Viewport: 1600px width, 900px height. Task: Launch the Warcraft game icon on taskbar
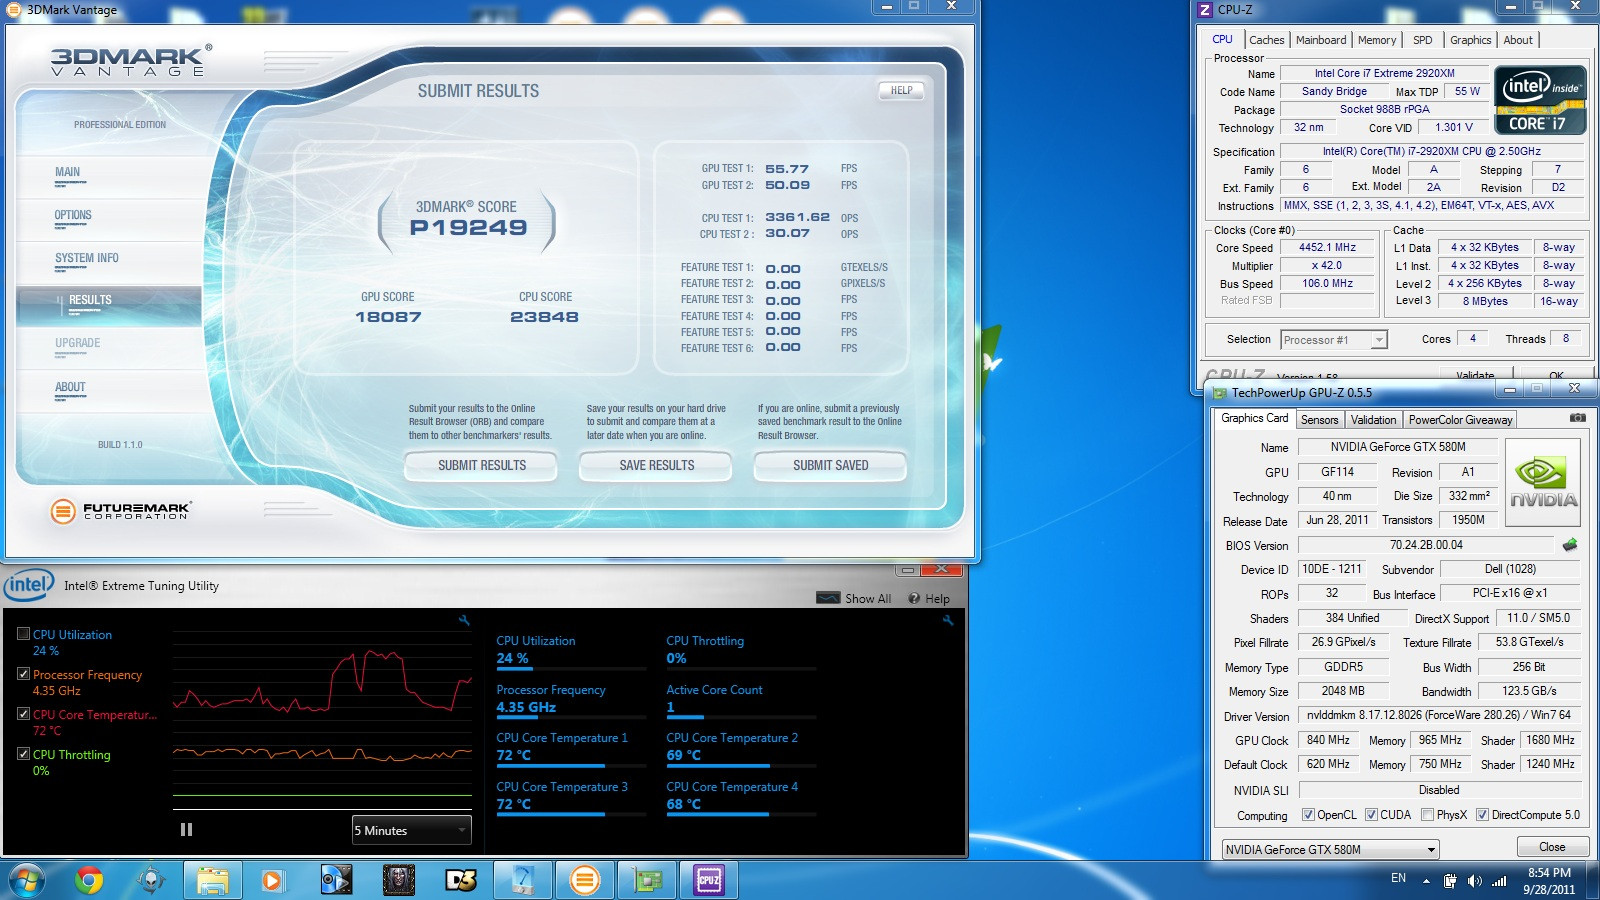coord(399,880)
